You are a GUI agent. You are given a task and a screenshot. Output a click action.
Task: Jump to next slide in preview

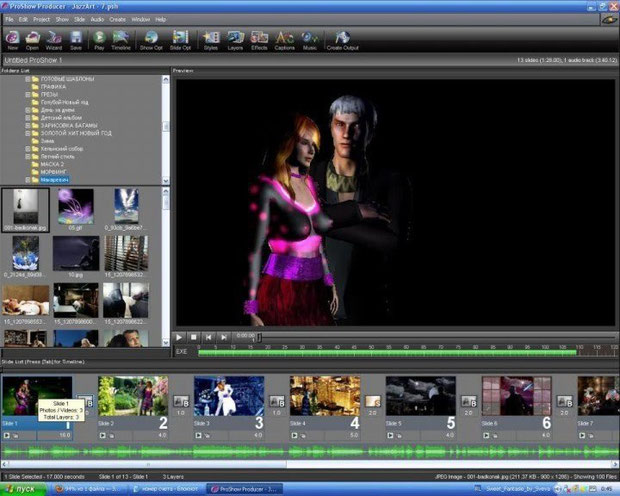(223, 337)
